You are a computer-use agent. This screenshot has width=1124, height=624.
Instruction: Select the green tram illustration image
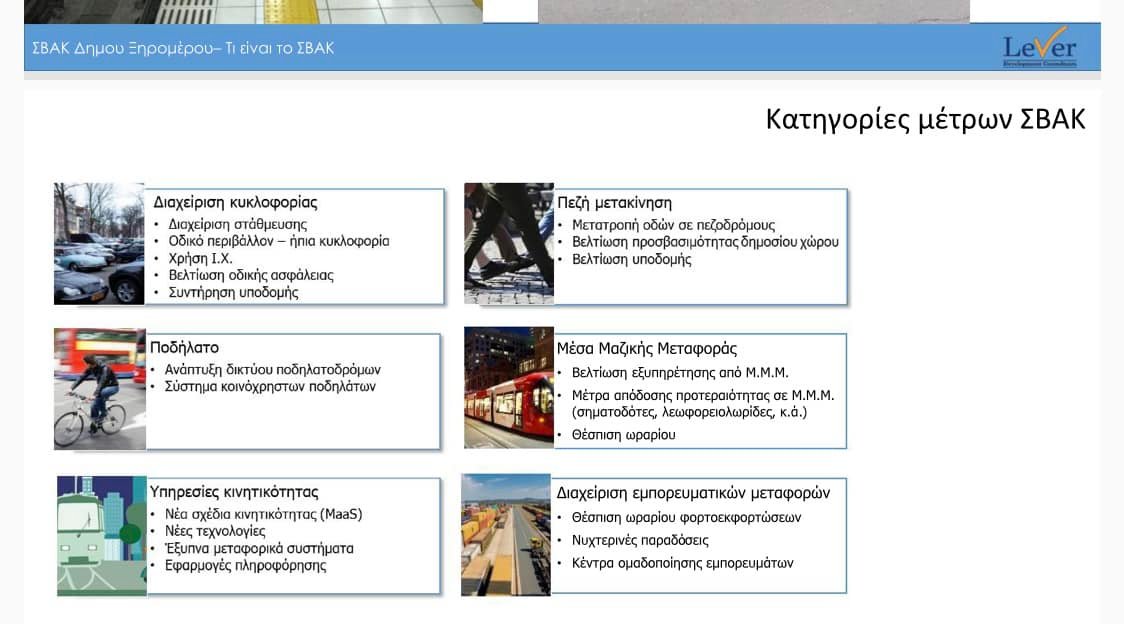[x=102, y=536]
